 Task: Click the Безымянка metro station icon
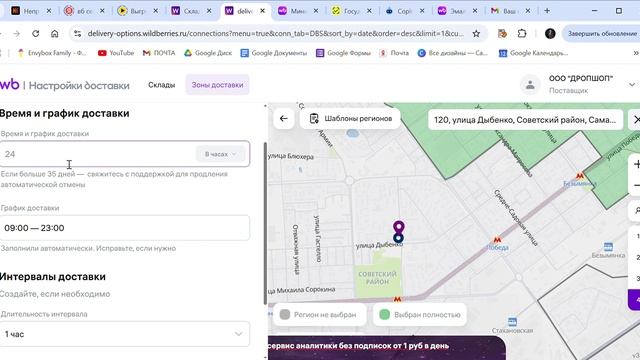580,176
